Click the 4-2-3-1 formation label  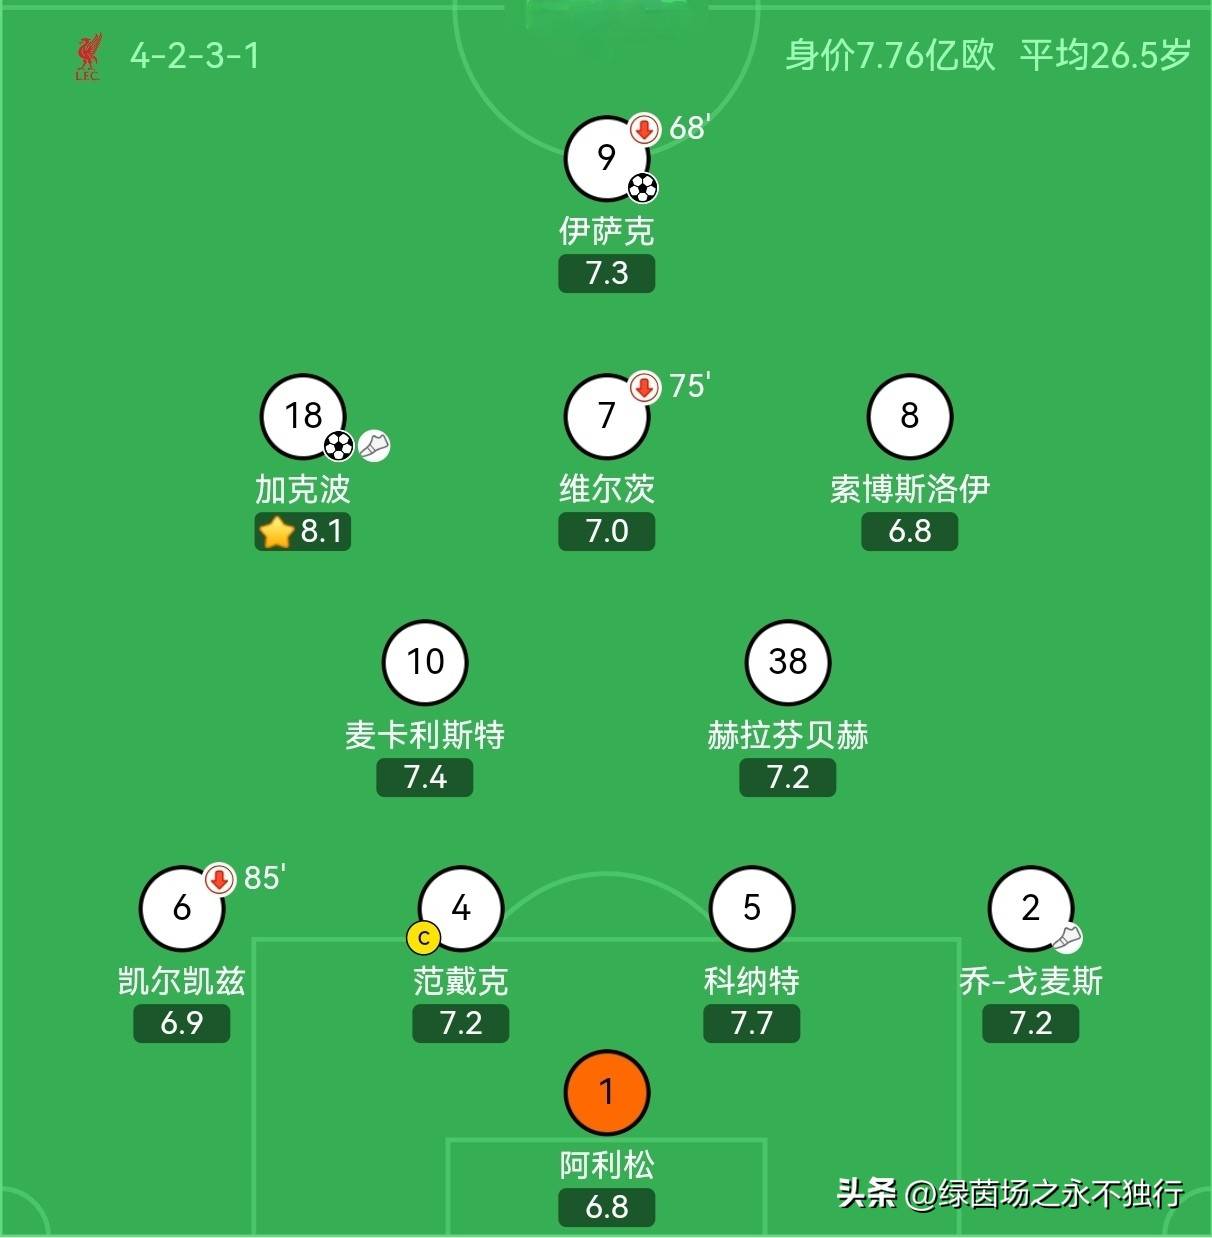coord(195,55)
